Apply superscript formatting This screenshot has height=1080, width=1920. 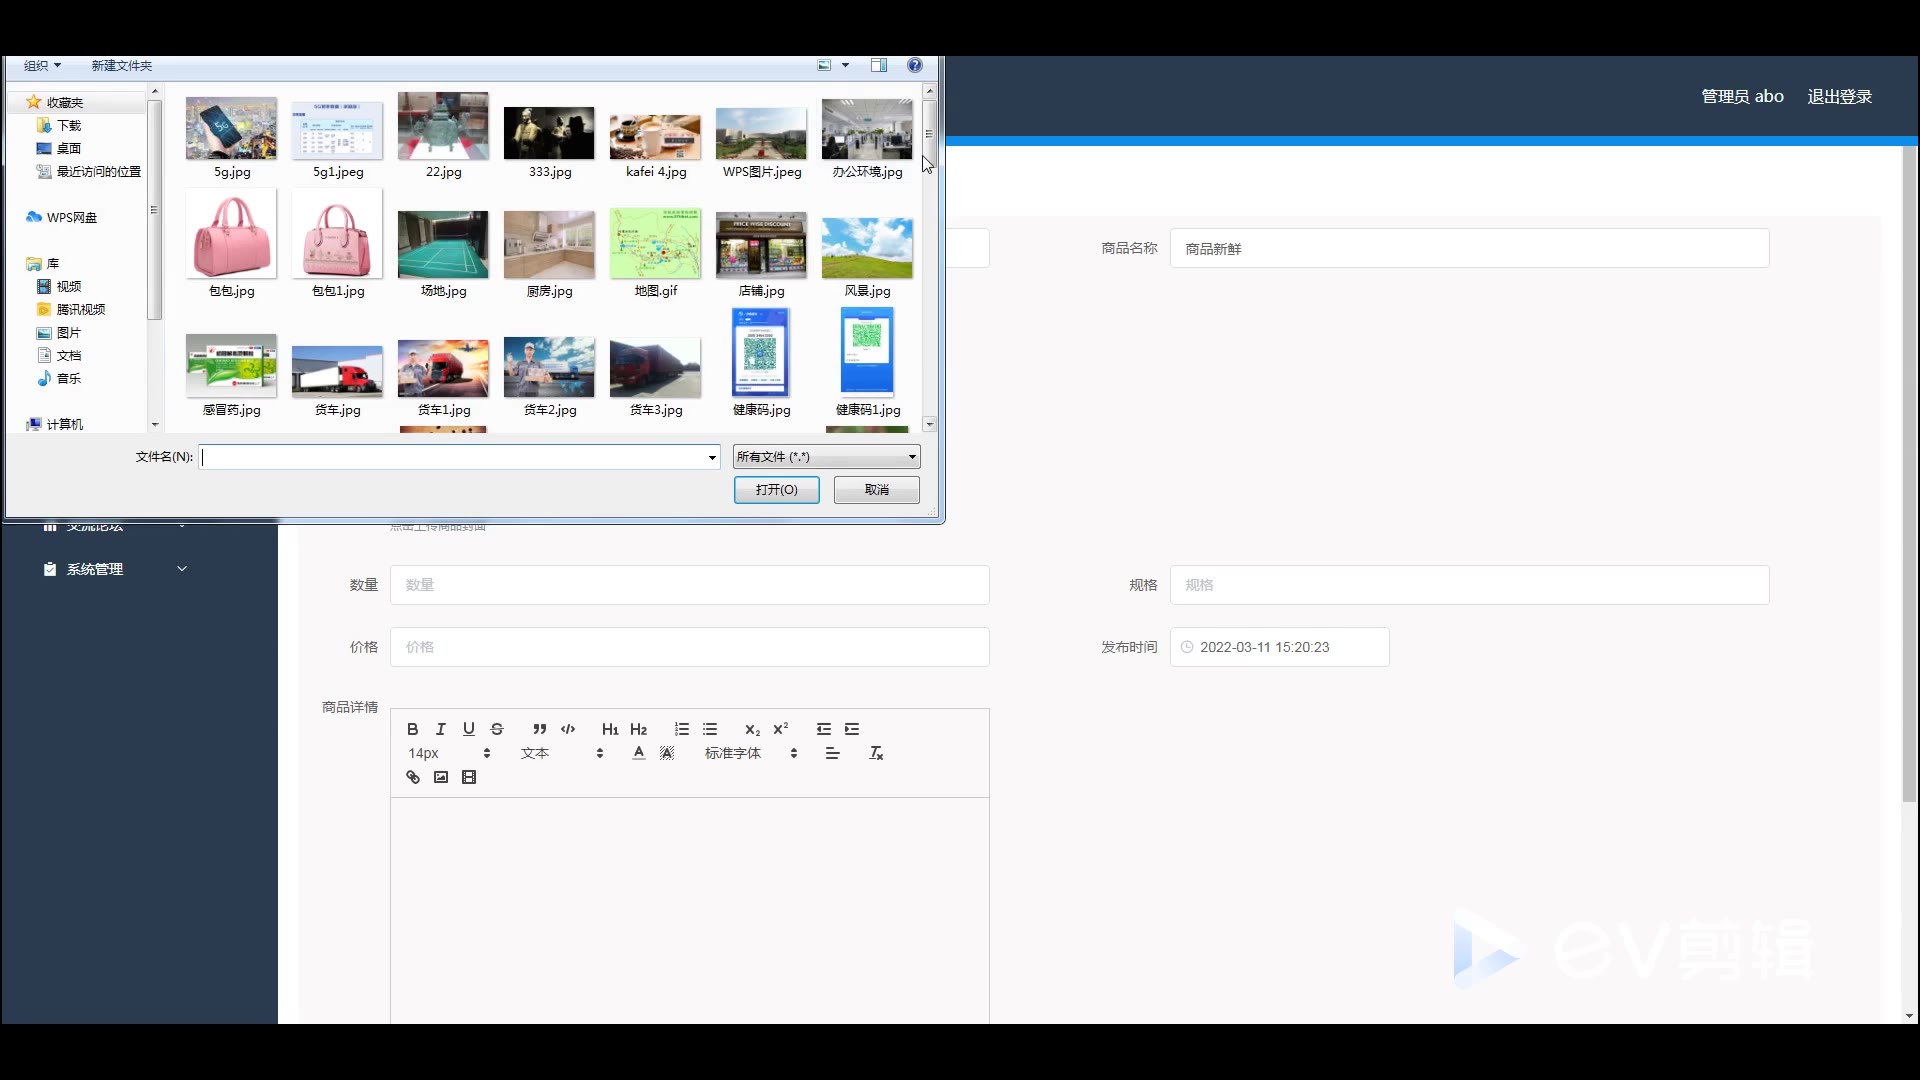(x=781, y=729)
